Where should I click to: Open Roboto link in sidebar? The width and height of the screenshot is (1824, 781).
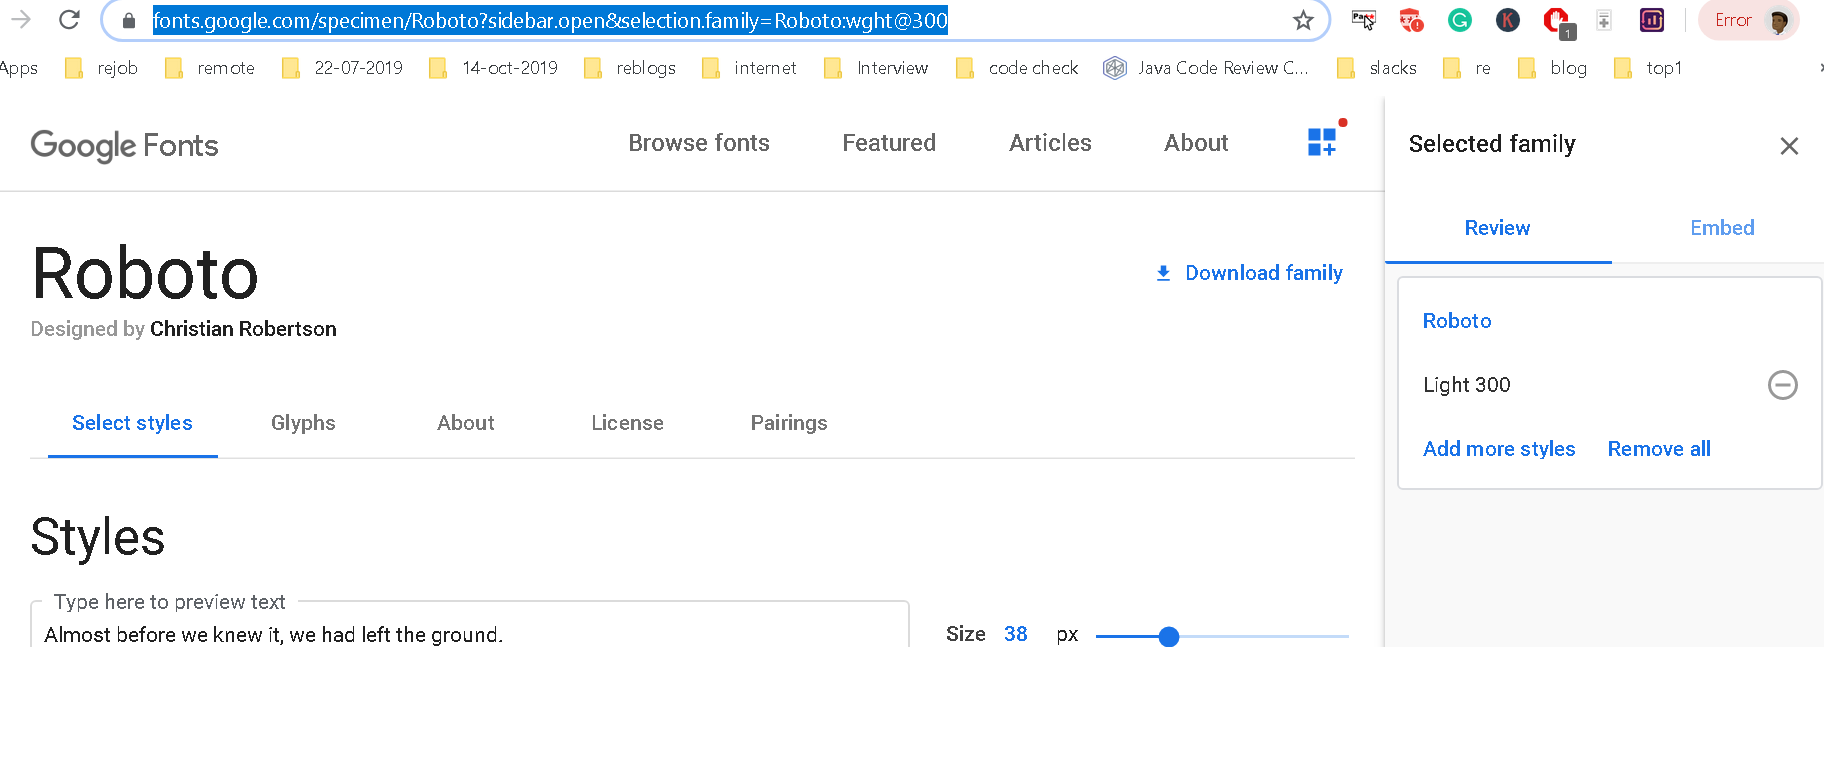1457,321
